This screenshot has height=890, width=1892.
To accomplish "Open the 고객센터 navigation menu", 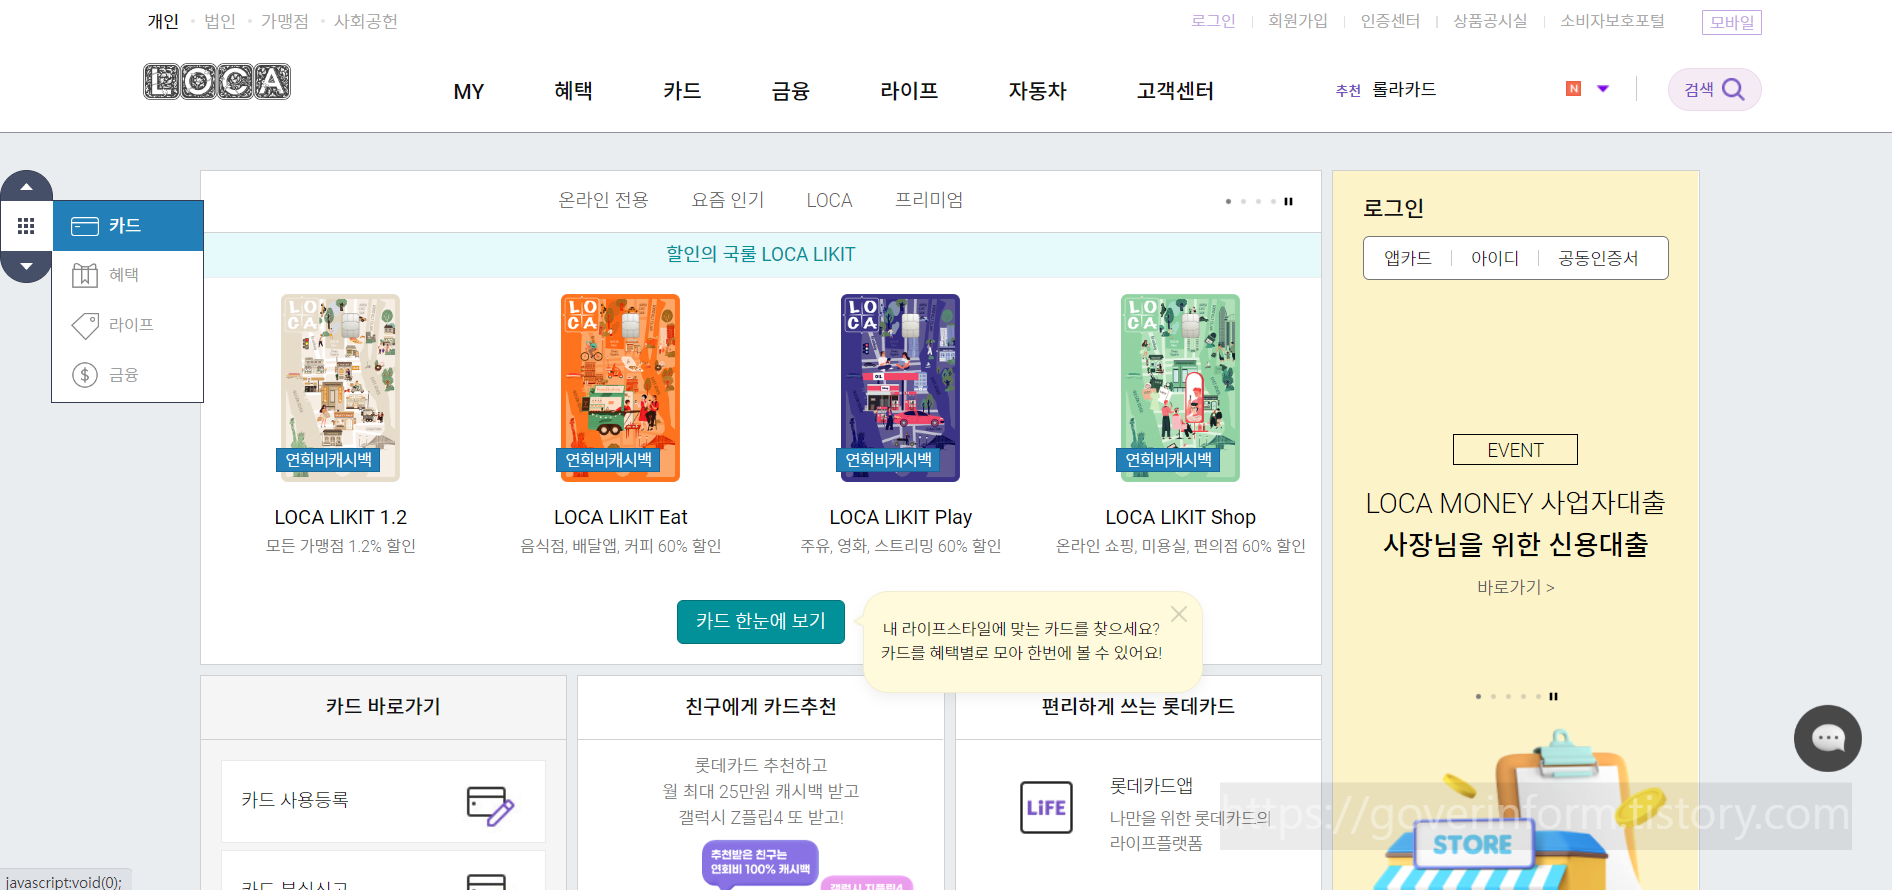I will [x=1175, y=91].
